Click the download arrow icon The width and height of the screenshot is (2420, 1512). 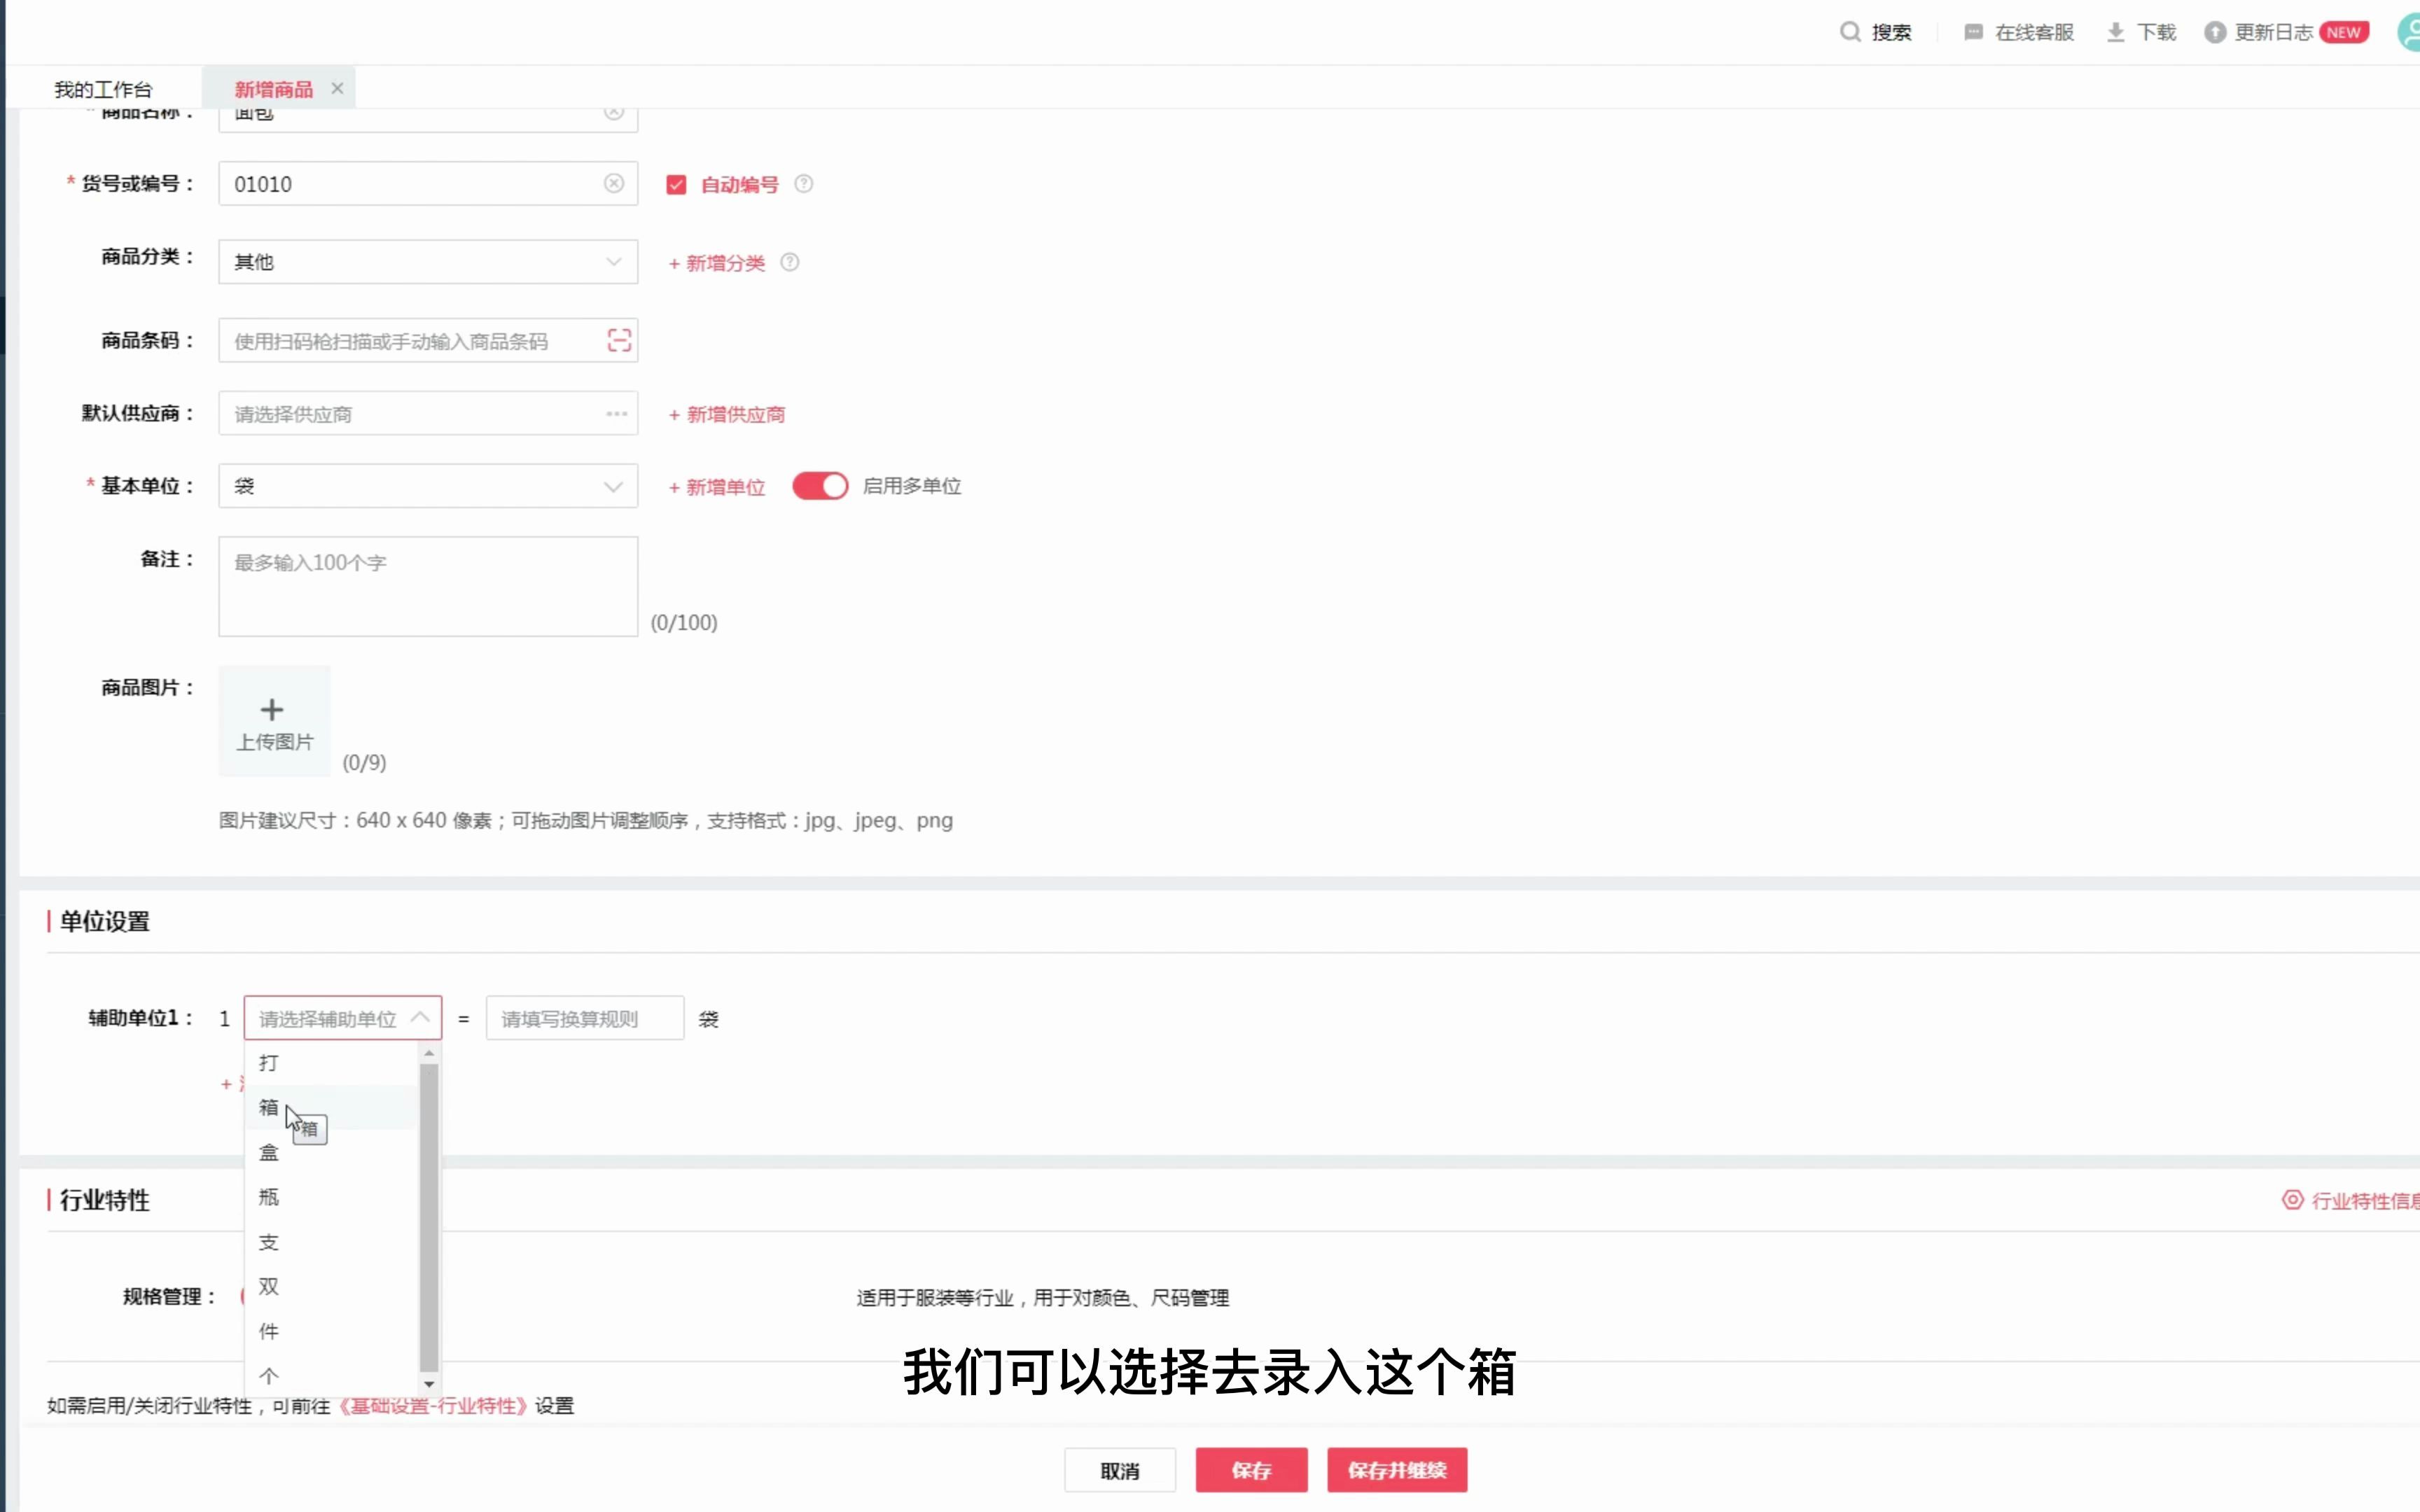pos(2115,32)
